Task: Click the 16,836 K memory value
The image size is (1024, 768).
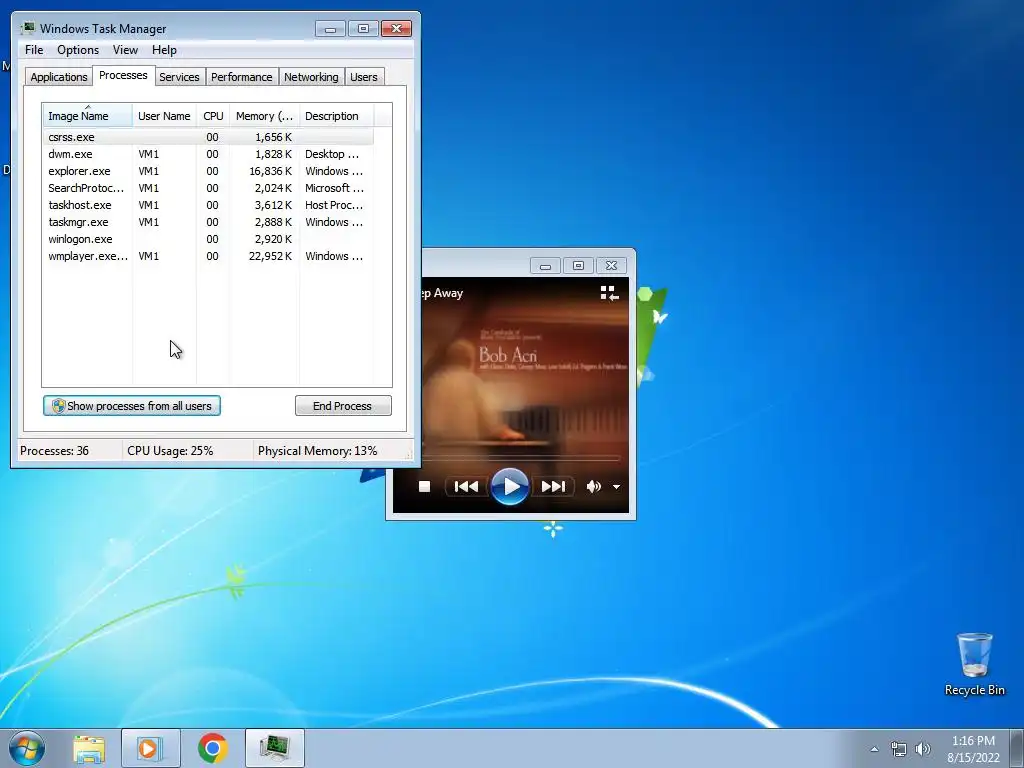Action: tap(270, 171)
